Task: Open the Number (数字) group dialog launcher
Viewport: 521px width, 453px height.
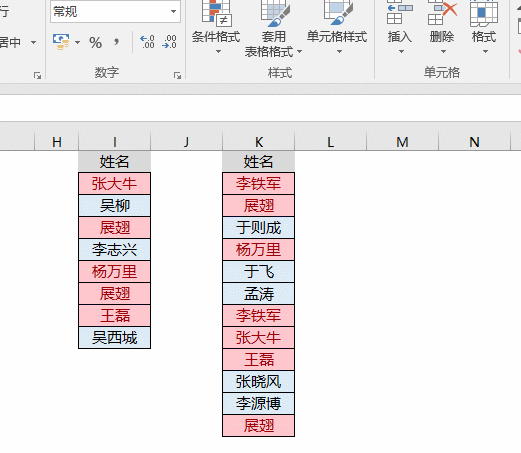Action: click(177, 76)
